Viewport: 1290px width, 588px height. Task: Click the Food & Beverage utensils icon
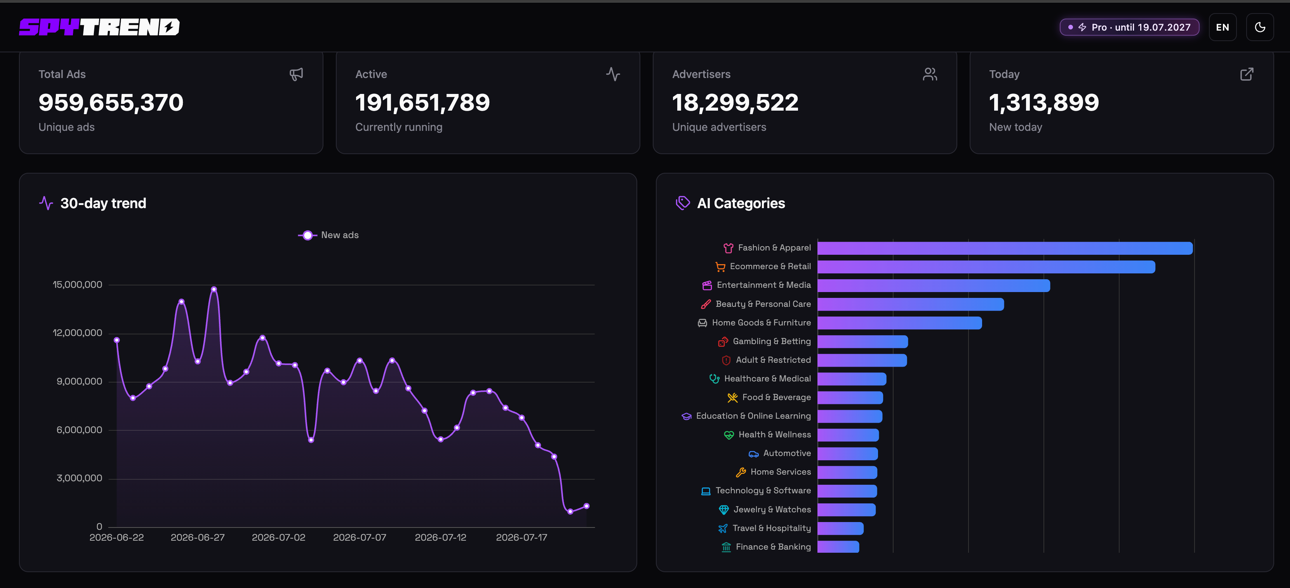pos(732,398)
